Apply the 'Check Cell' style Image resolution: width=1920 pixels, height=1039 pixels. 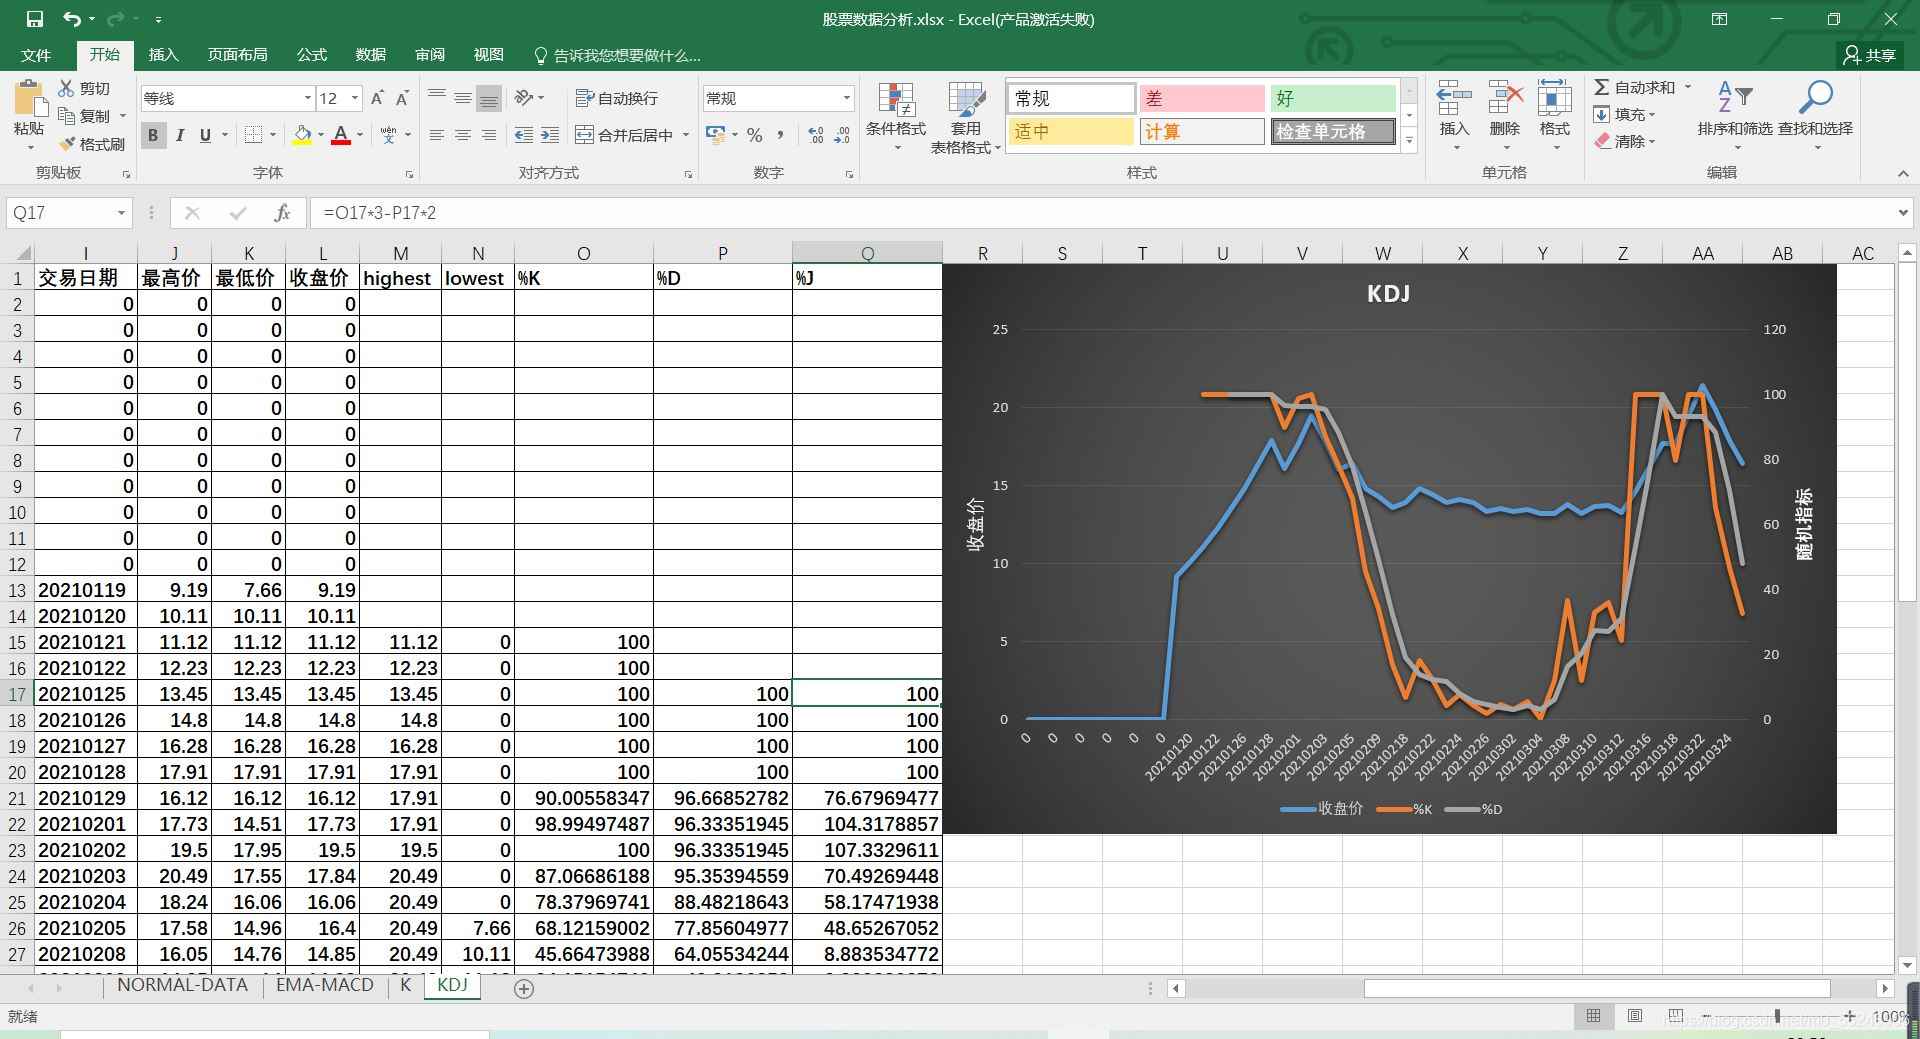pyautogui.click(x=1333, y=131)
